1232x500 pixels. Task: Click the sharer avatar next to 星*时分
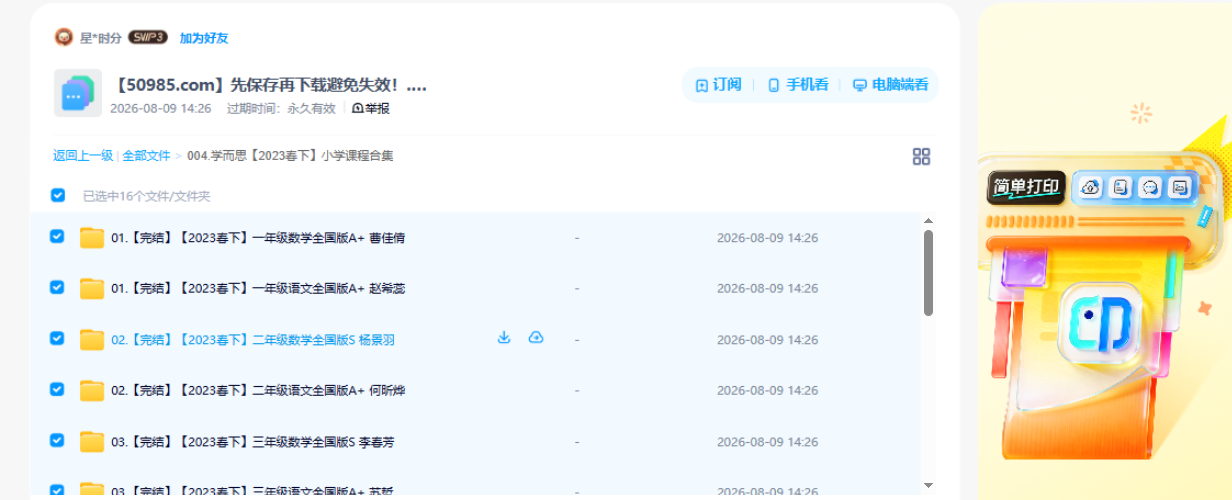coord(64,38)
